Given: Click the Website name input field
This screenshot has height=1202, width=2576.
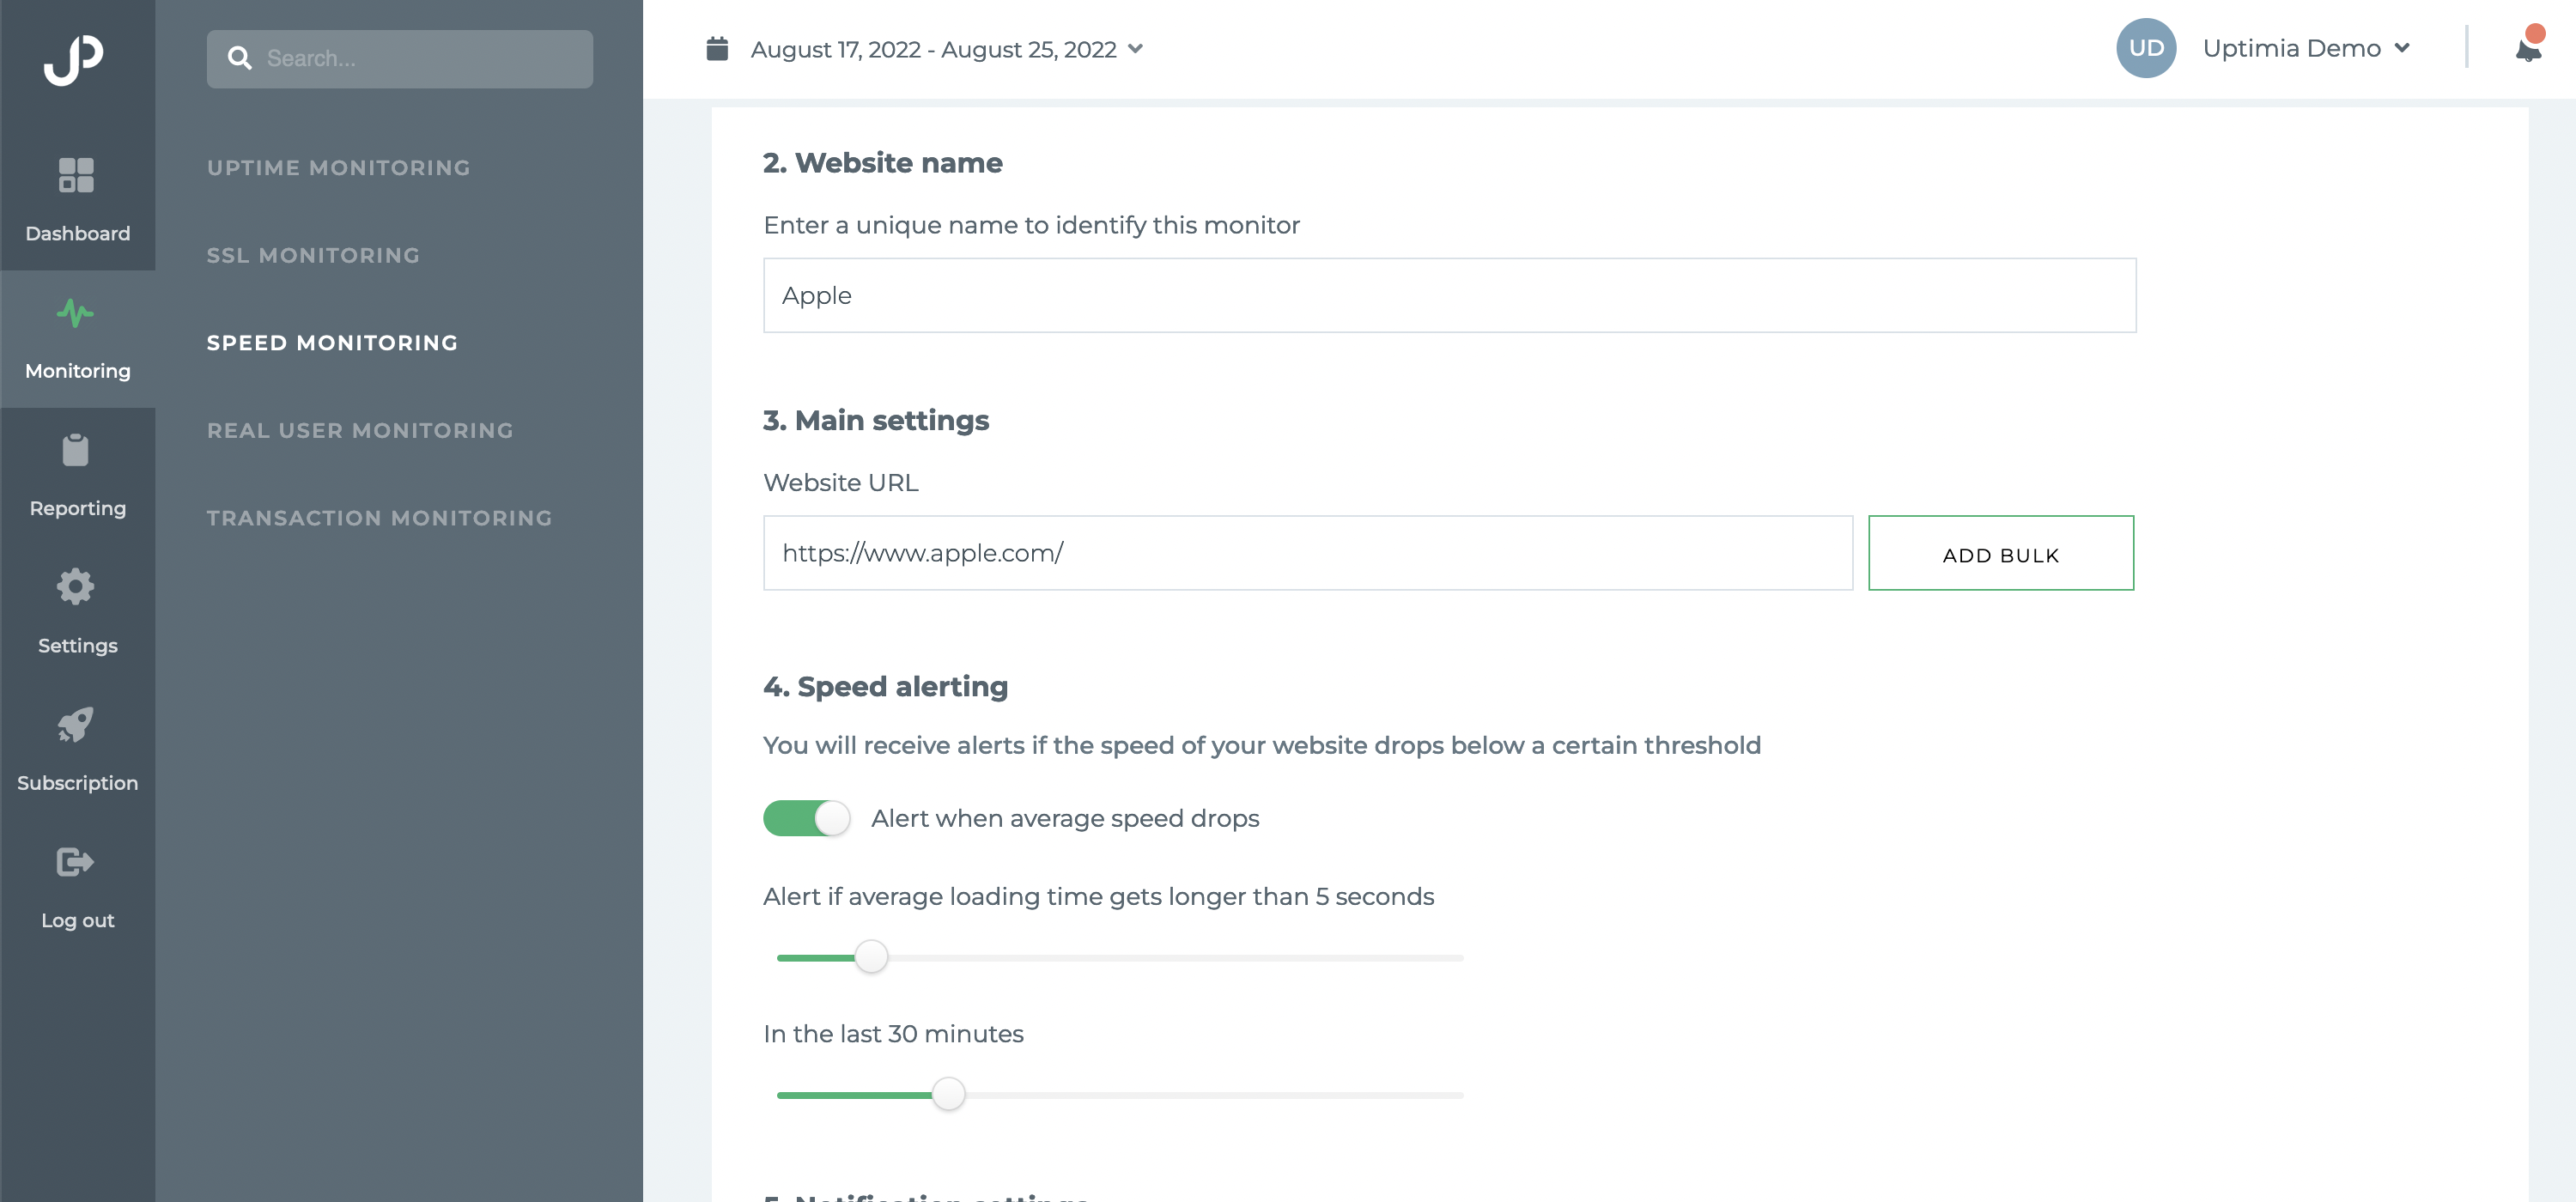Looking at the screenshot, I should (1449, 295).
